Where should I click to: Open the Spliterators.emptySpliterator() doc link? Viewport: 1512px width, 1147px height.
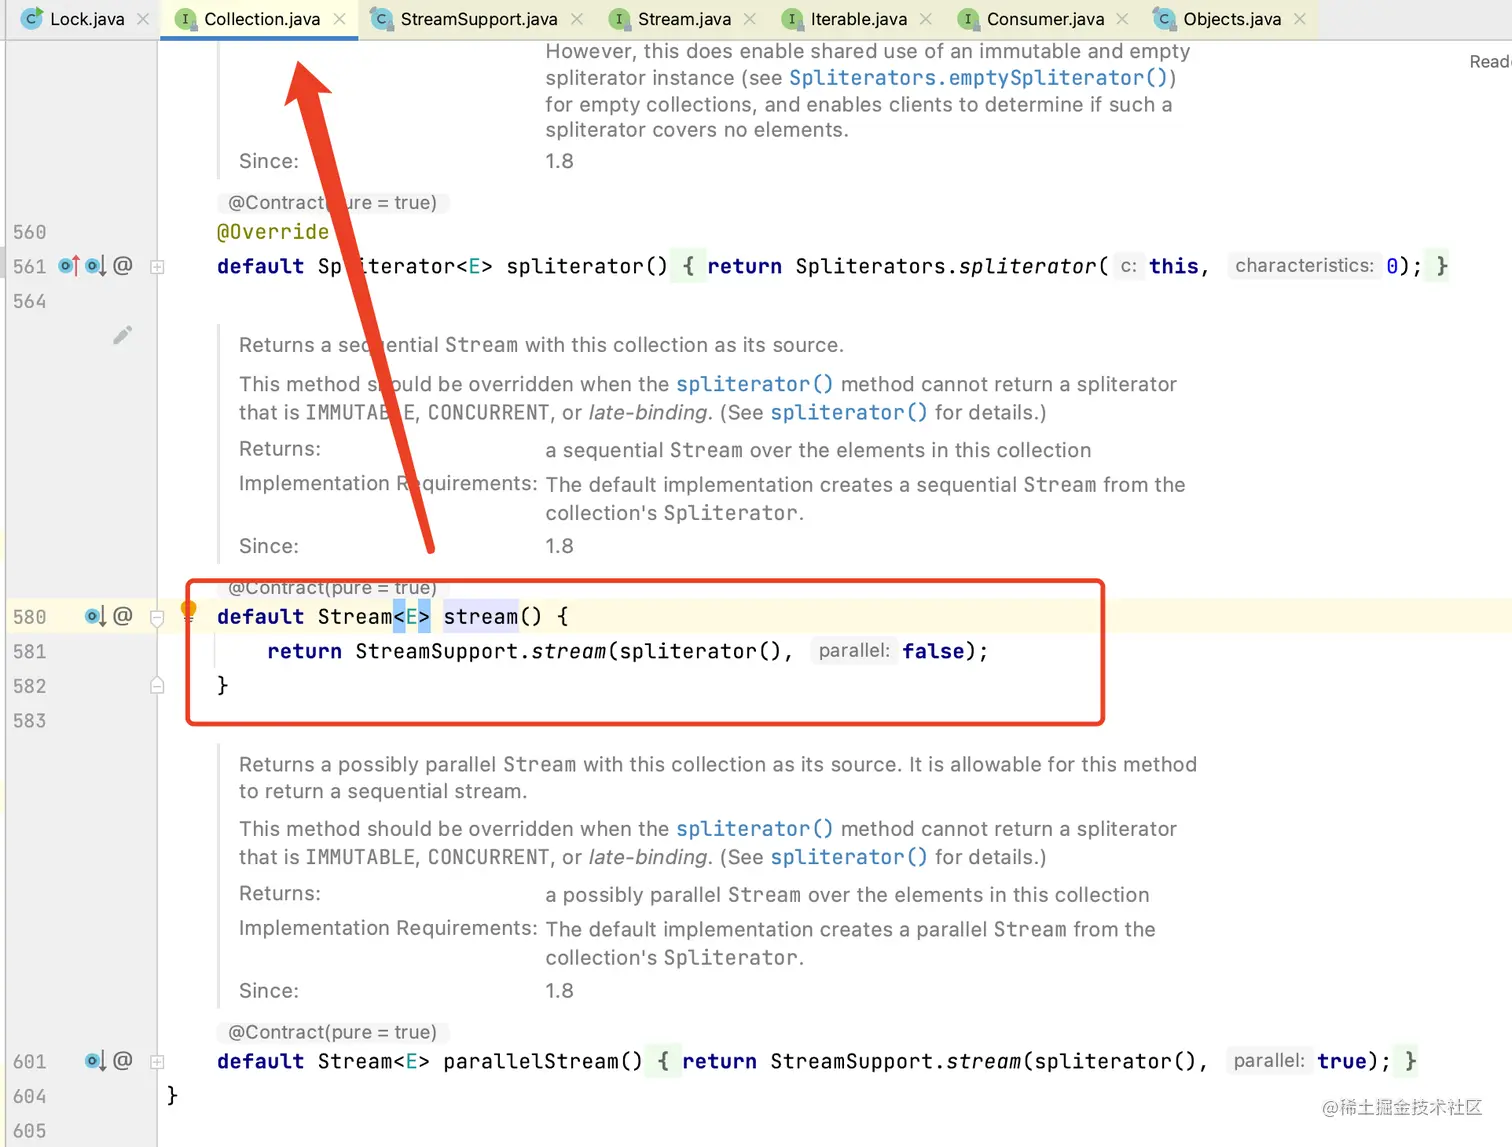(x=978, y=78)
